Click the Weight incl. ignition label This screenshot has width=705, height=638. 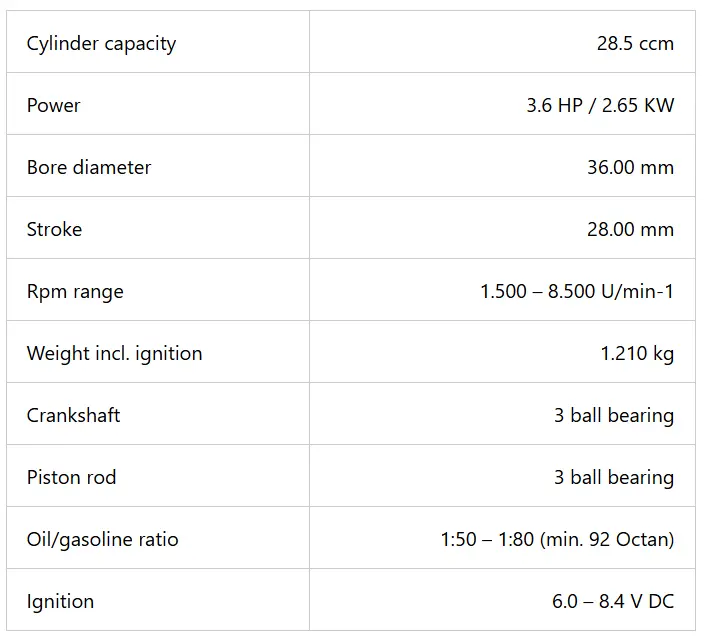click(x=114, y=353)
